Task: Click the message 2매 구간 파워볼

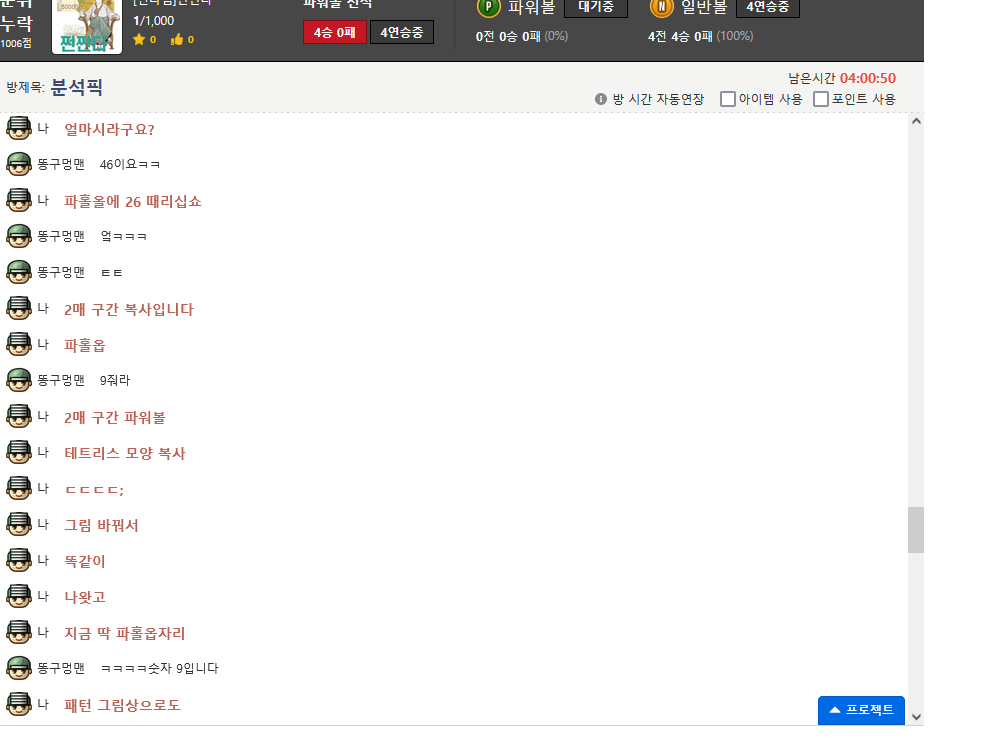Action: tap(114, 417)
